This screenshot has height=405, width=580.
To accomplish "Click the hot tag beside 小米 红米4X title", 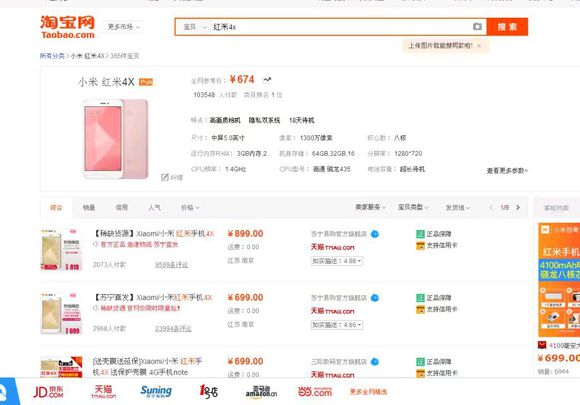I will tap(146, 82).
